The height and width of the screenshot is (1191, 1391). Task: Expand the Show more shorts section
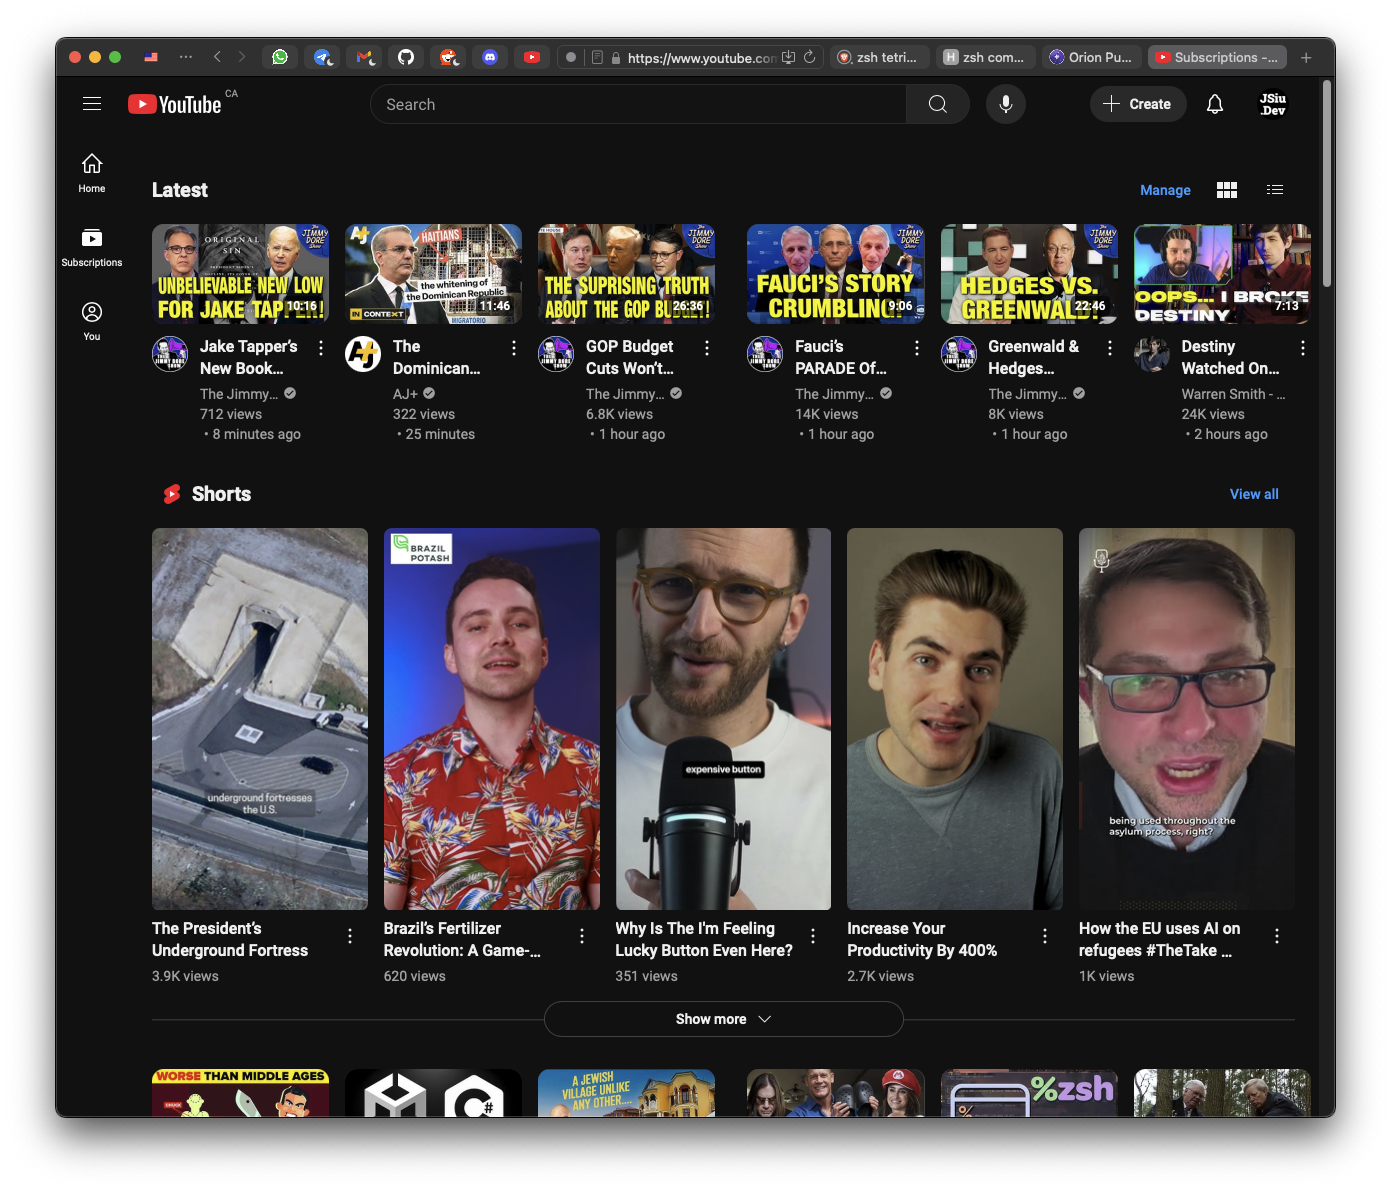723,1018
